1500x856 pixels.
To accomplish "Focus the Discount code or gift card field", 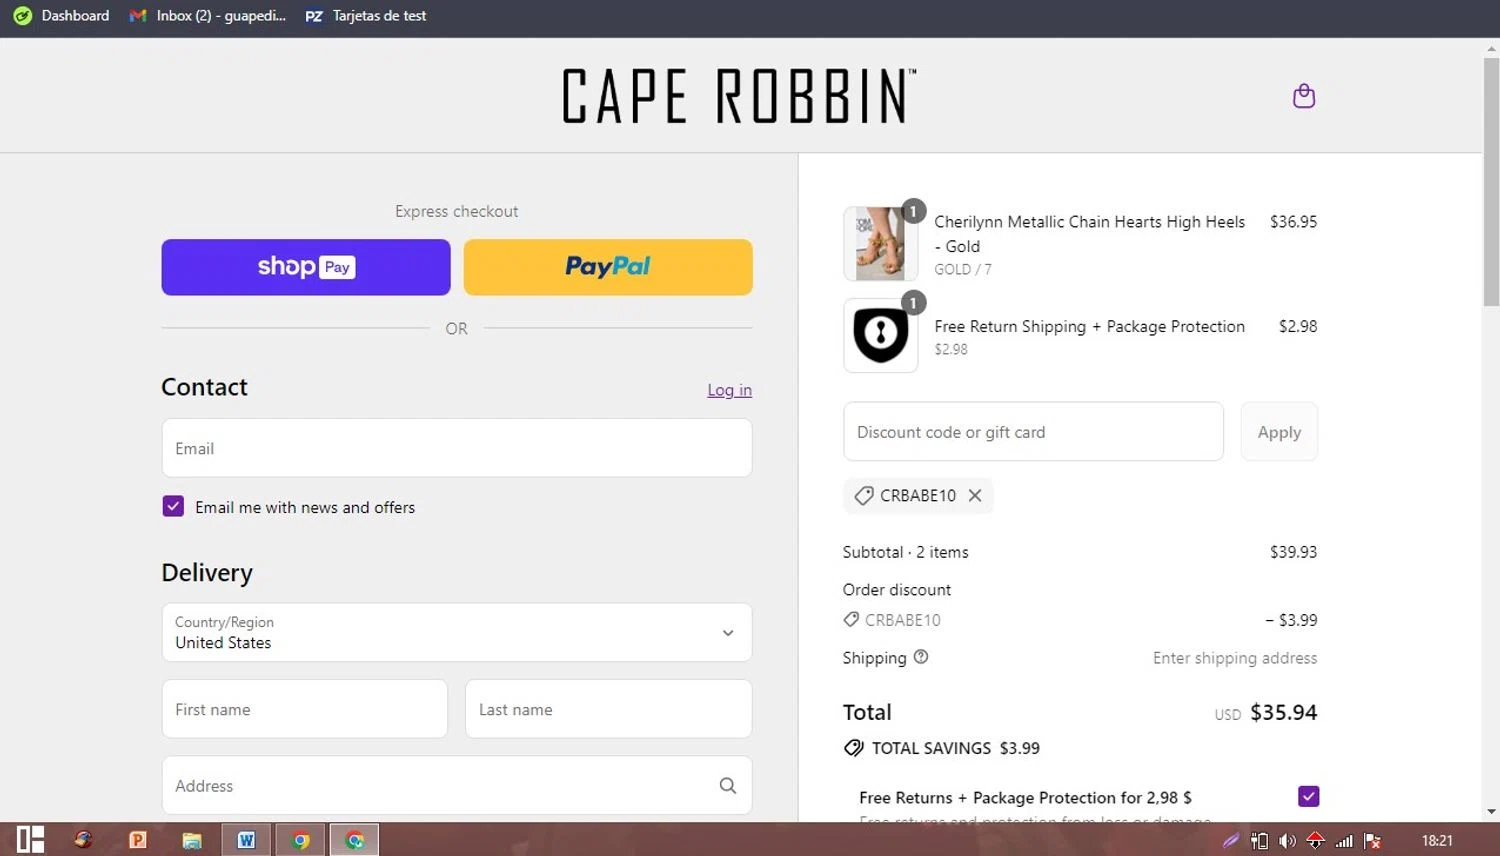I will pos(1033,432).
